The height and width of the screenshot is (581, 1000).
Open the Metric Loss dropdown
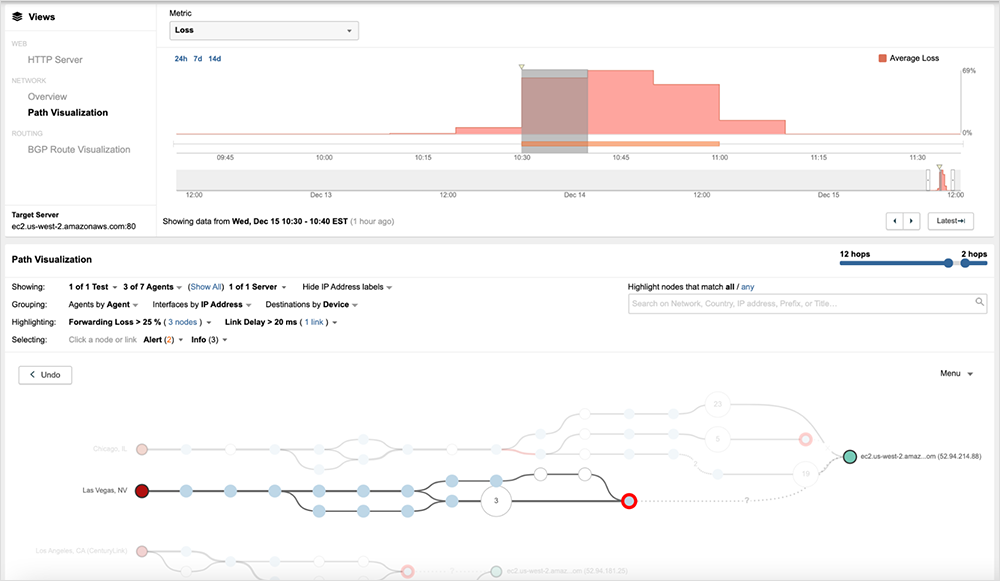click(x=264, y=31)
